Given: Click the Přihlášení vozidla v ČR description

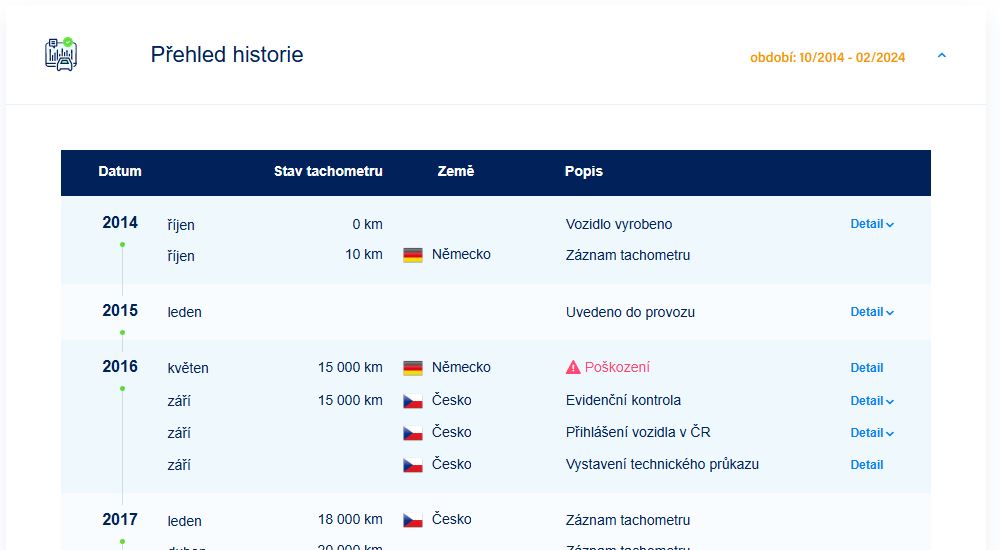Looking at the screenshot, I should 638,432.
